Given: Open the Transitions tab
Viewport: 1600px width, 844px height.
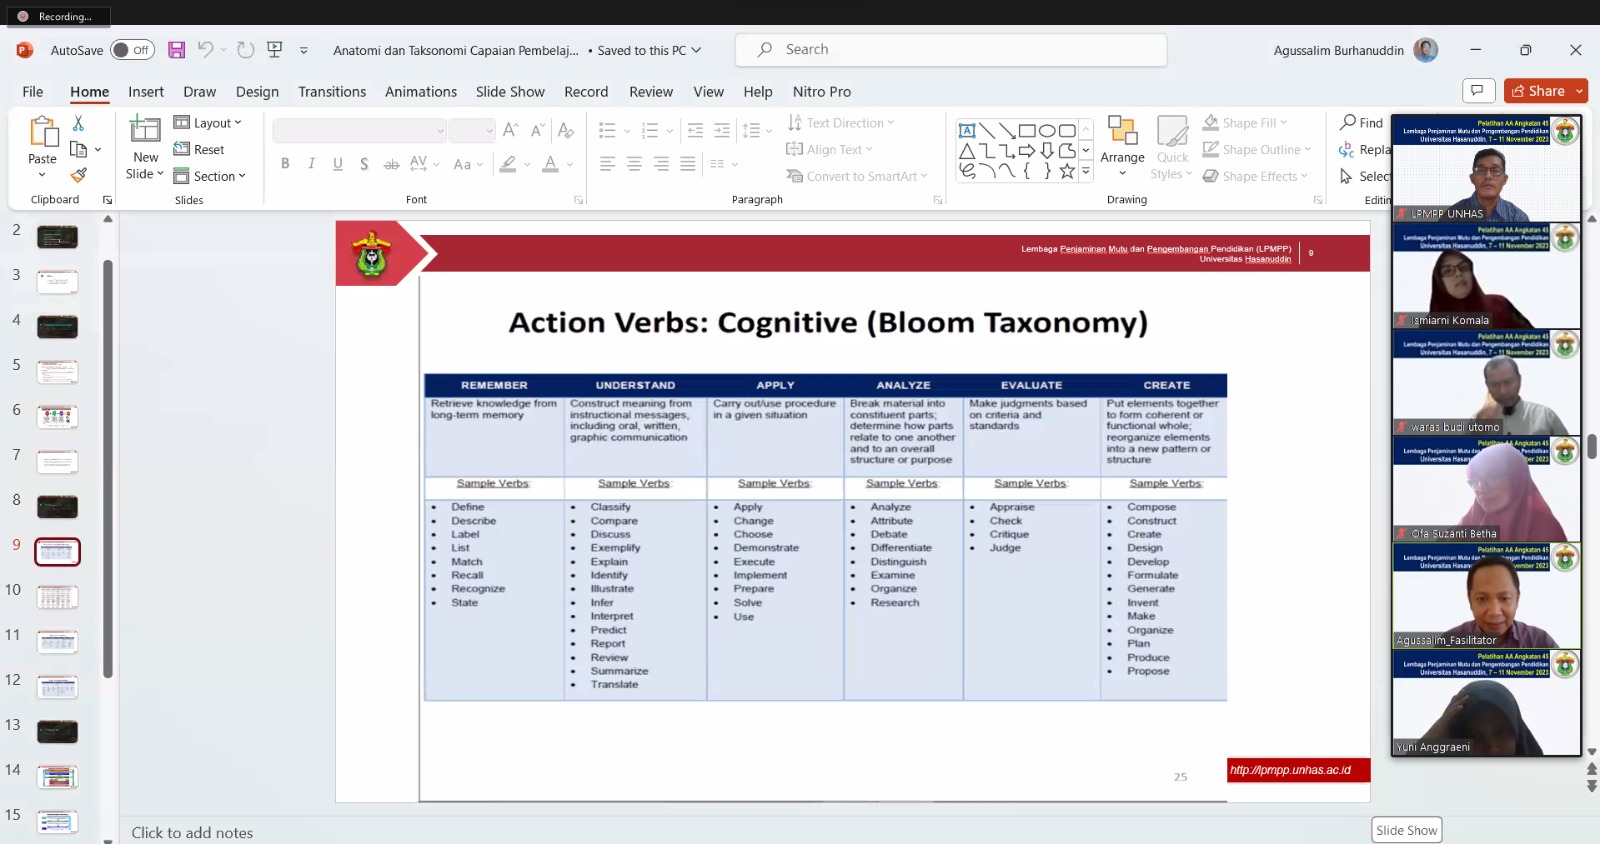Looking at the screenshot, I should pos(332,92).
